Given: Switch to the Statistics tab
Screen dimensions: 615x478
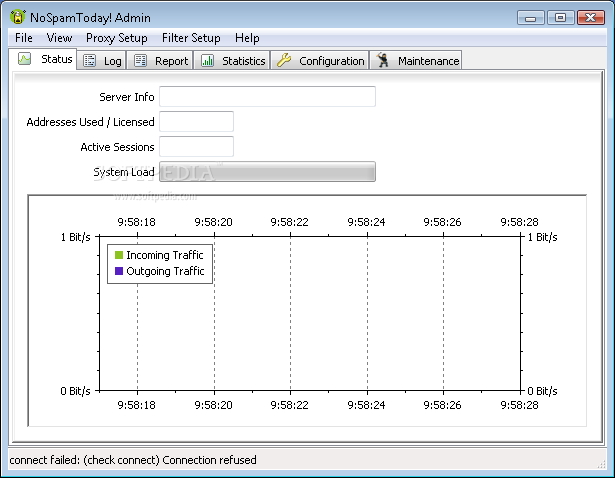Looking at the screenshot, I should point(232,60).
